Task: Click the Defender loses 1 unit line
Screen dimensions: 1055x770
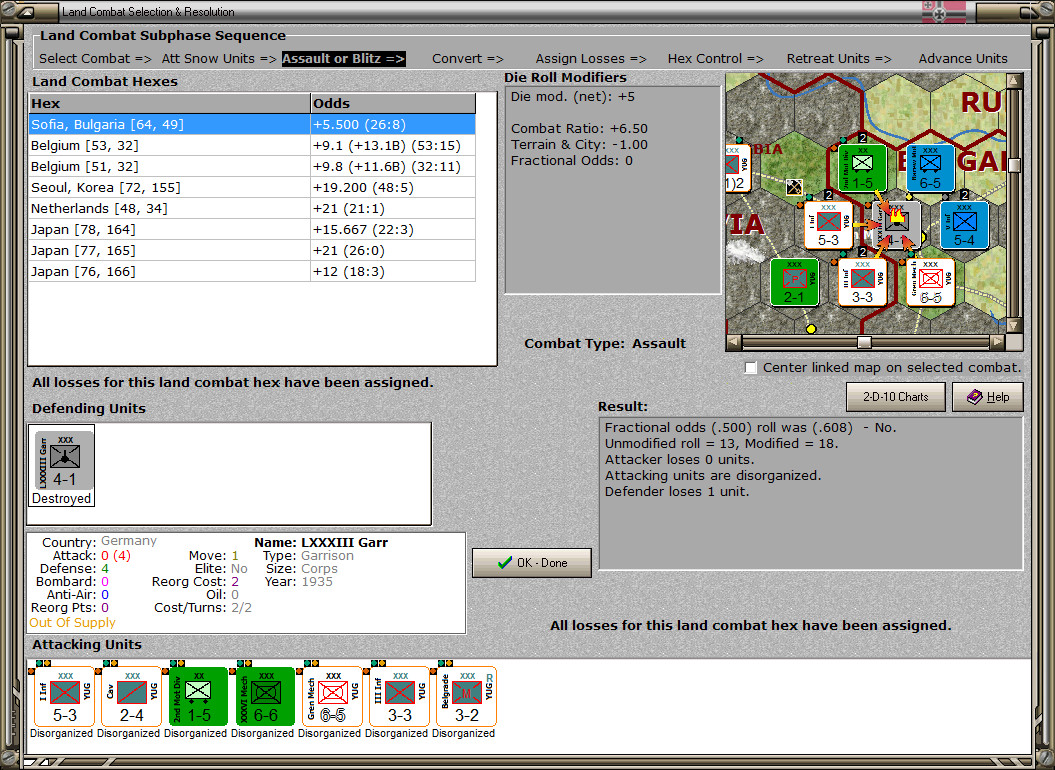Action: [x=675, y=491]
